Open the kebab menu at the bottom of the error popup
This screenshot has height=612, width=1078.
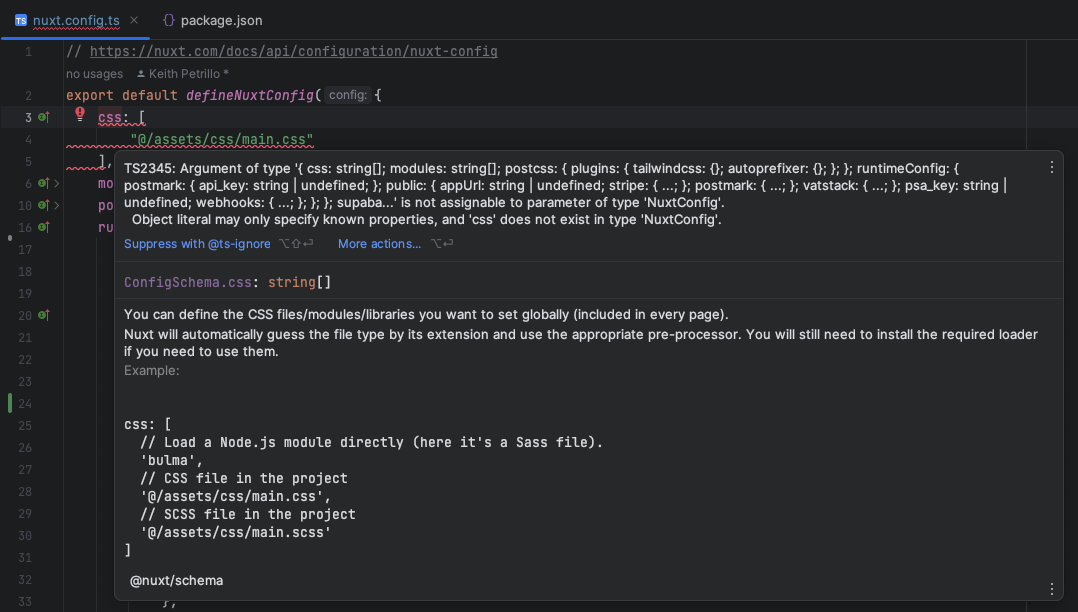[x=1051, y=588]
